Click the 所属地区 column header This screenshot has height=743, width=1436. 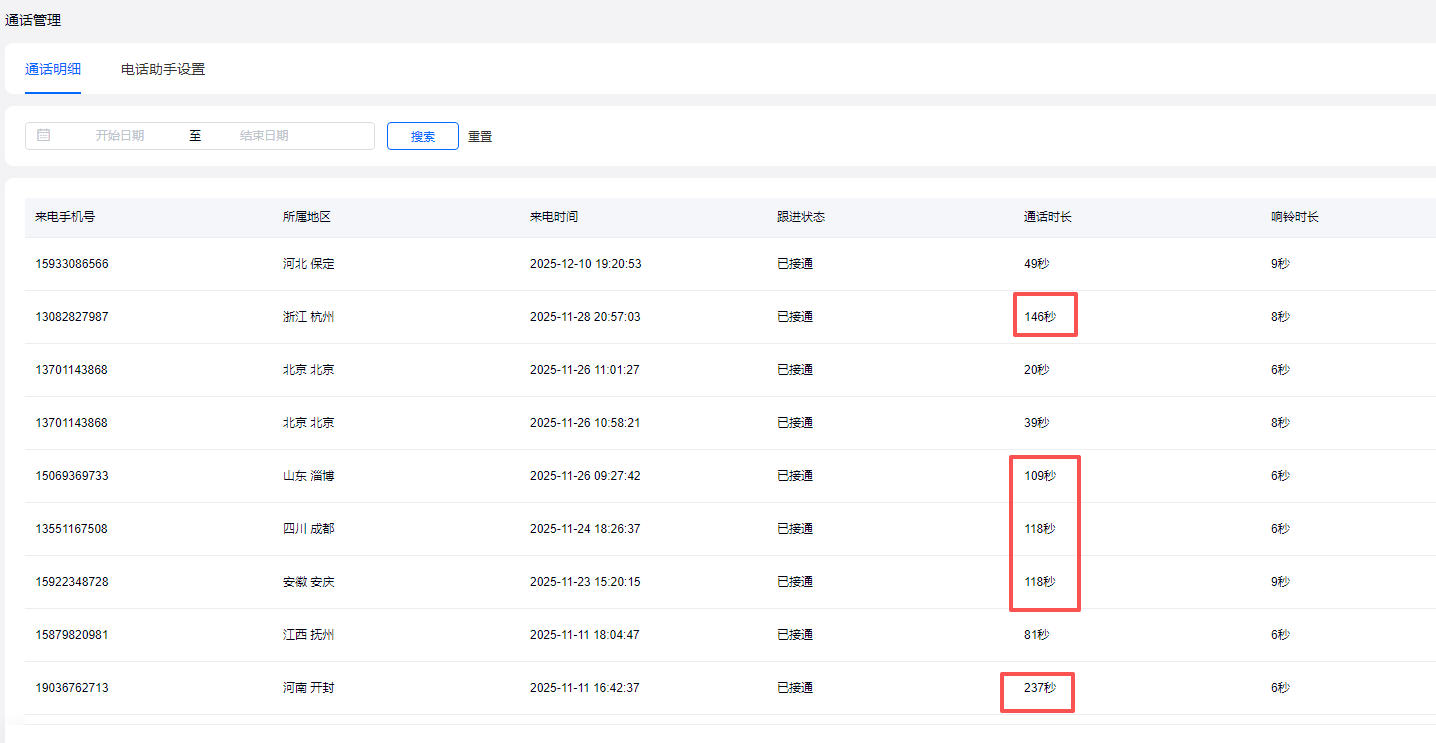[307, 217]
